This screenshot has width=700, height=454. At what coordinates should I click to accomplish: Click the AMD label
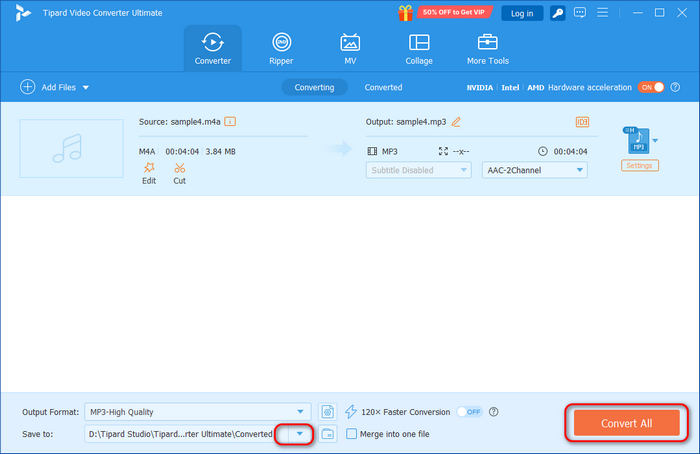point(536,87)
